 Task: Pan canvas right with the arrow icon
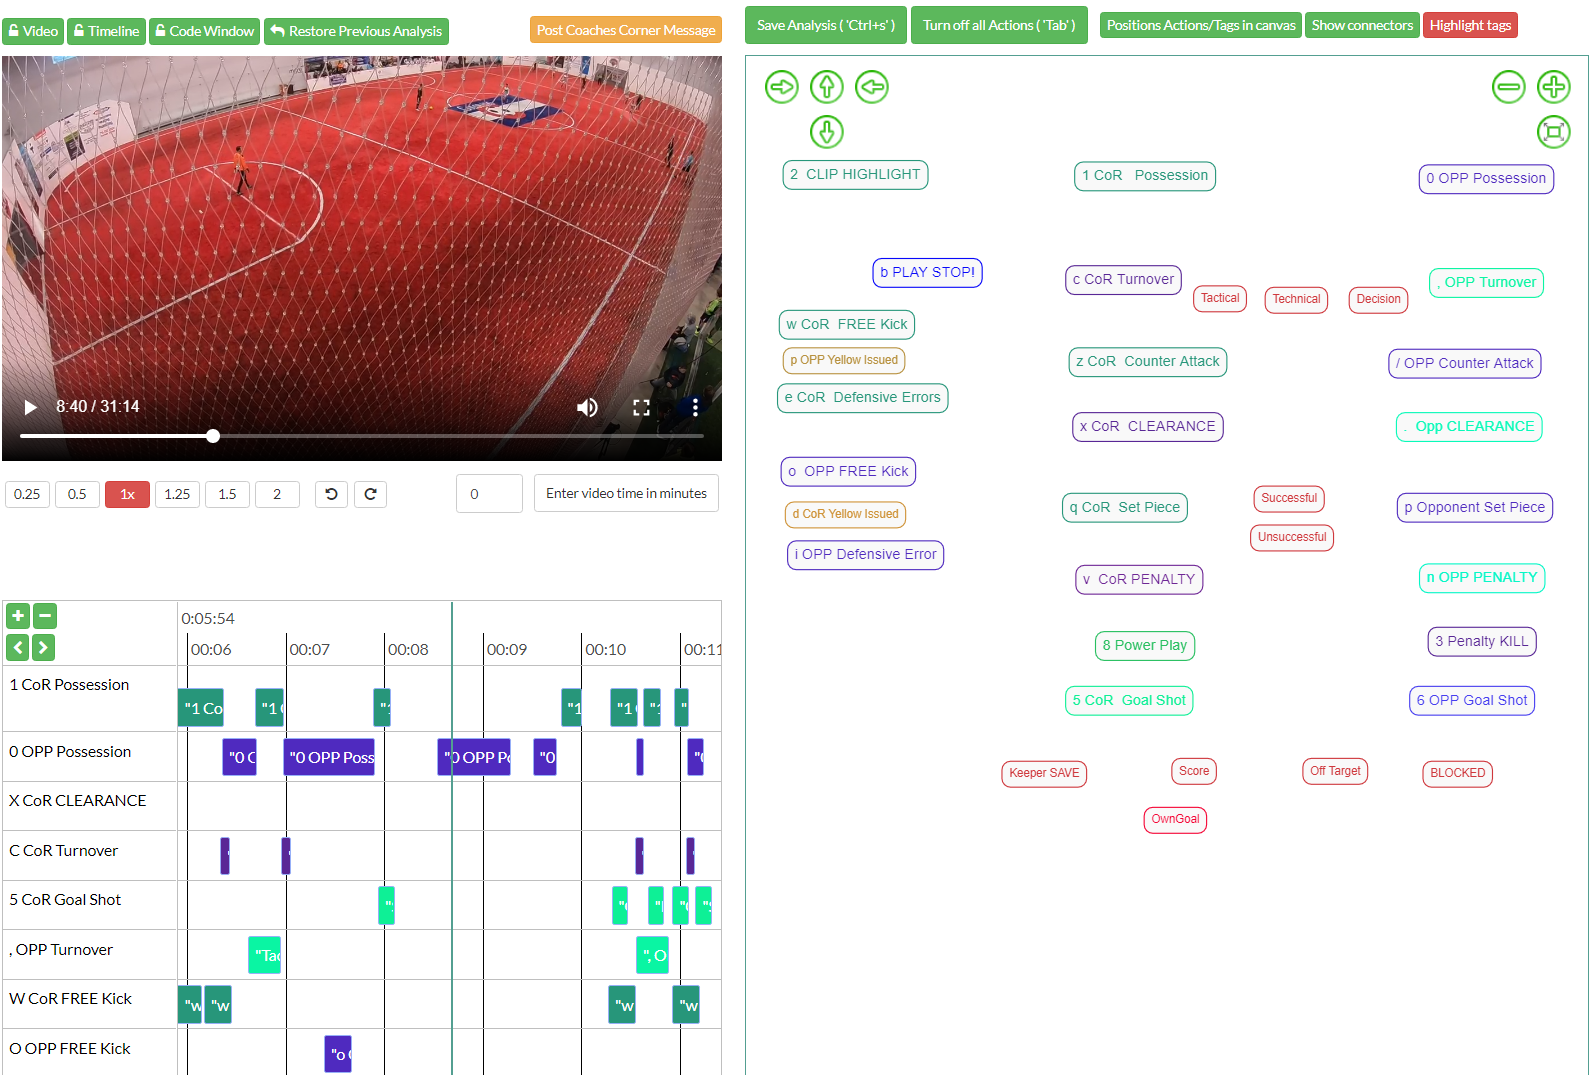click(x=782, y=87)
